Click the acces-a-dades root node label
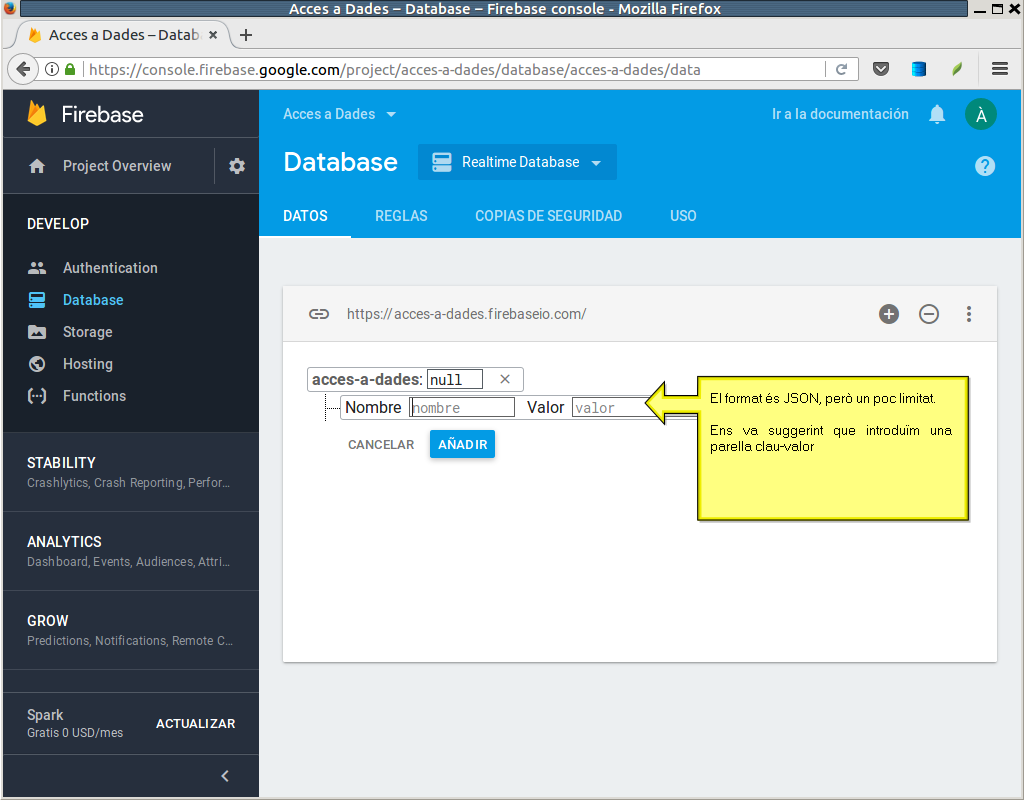1024x800 pixels. coord(367,379)
